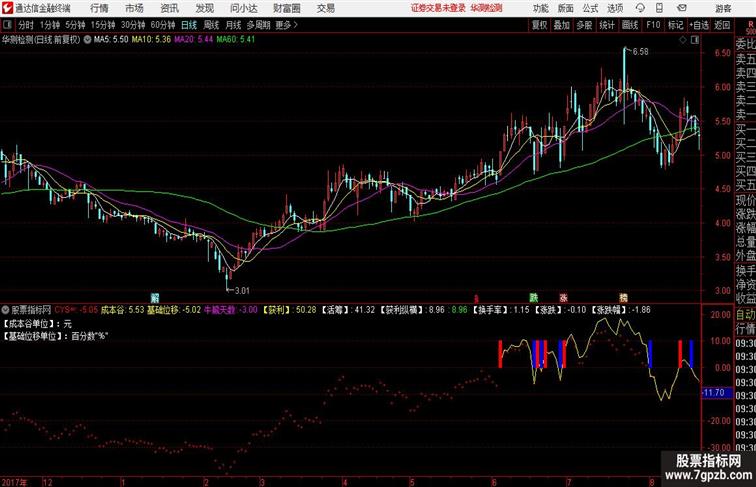Expand the sub-chart indicator dropdown arrow
This screenshot has height=487, width=756.
point(5,310)
